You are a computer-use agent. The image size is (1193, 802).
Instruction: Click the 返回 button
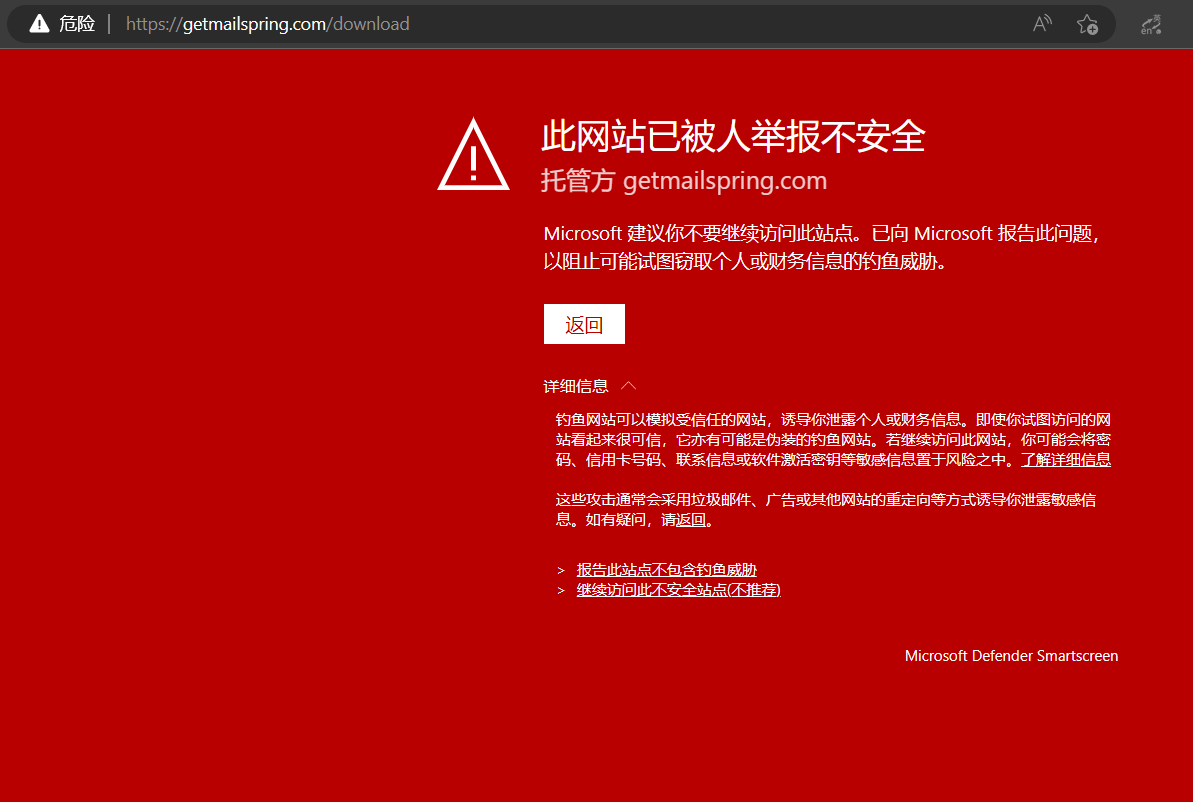(584, 324)
